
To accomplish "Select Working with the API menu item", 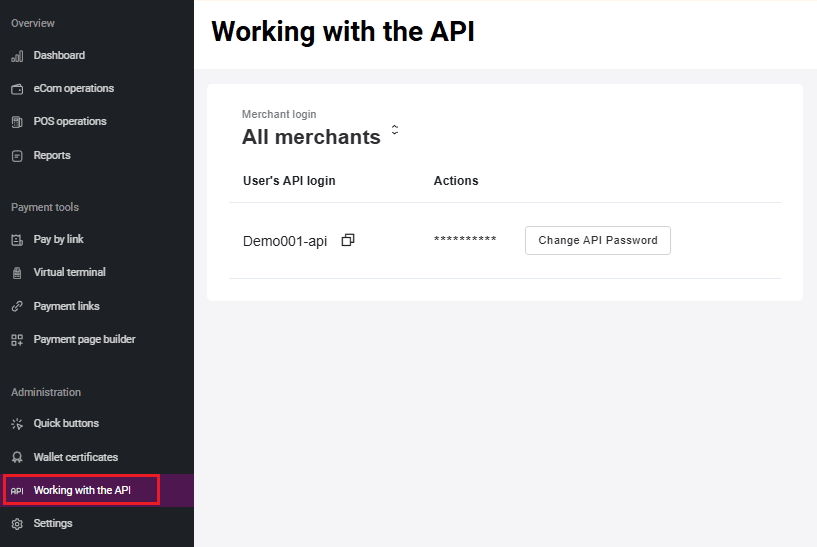I will click(x=82, y=490).
